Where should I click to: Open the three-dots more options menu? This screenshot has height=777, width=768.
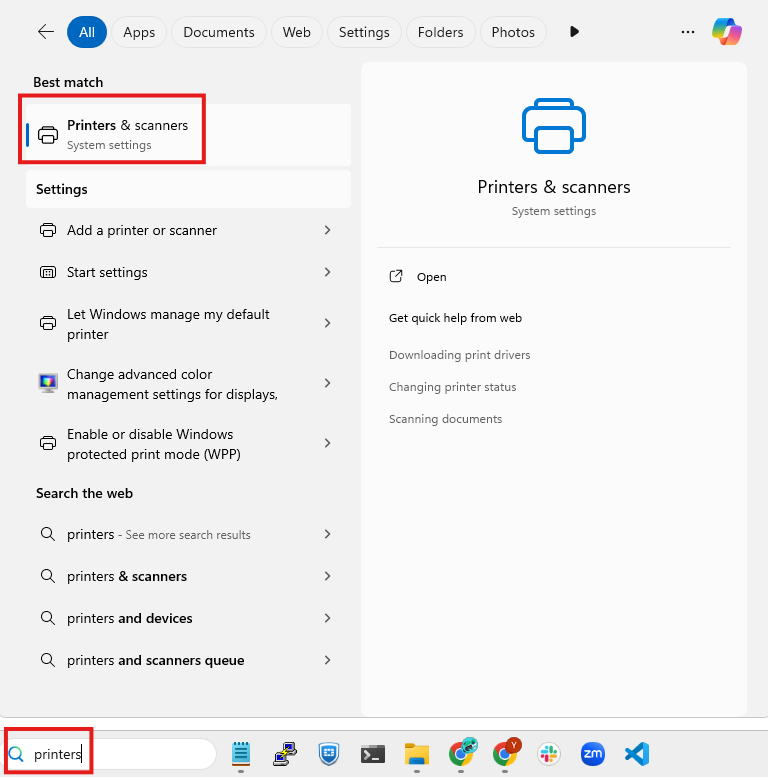point(687,32)
